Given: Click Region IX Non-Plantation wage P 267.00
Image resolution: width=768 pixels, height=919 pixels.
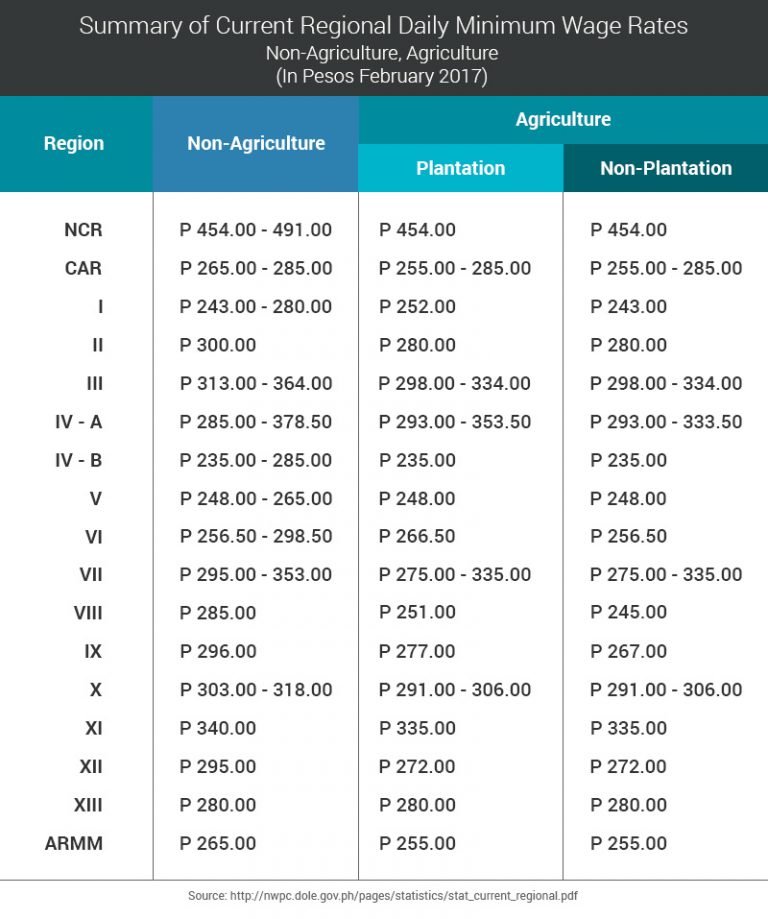Looking at the screenshot, I should (629, 651).
